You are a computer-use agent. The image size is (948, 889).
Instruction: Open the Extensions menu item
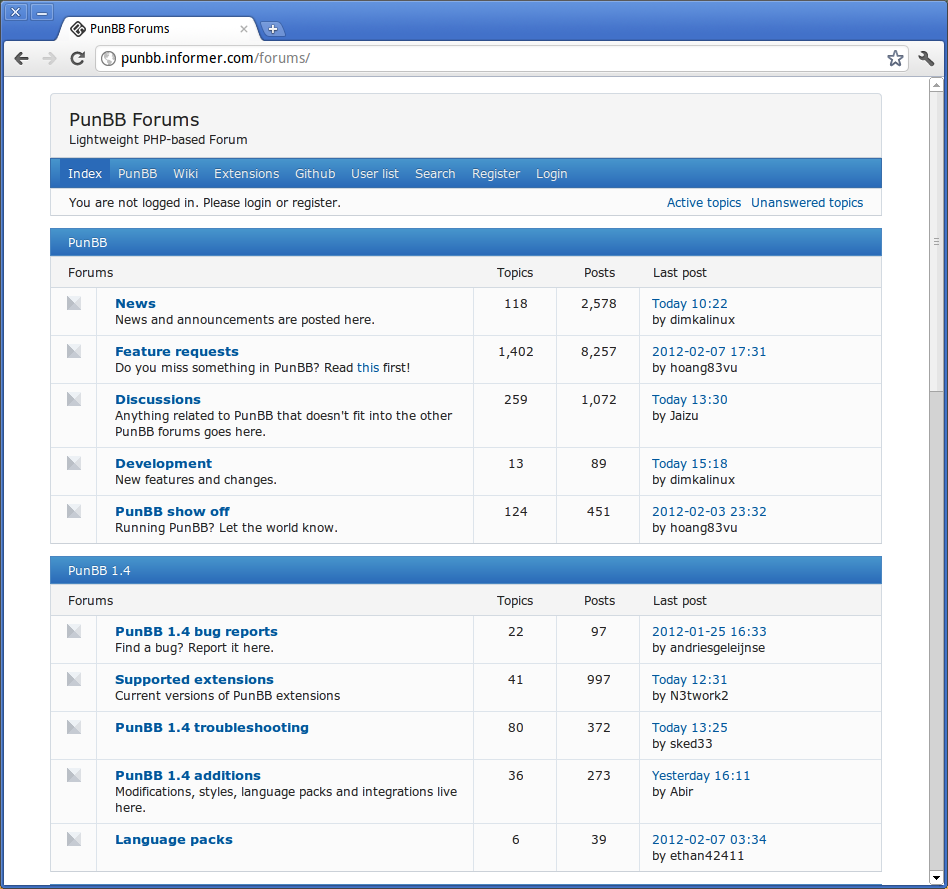(x=246, y=174)
